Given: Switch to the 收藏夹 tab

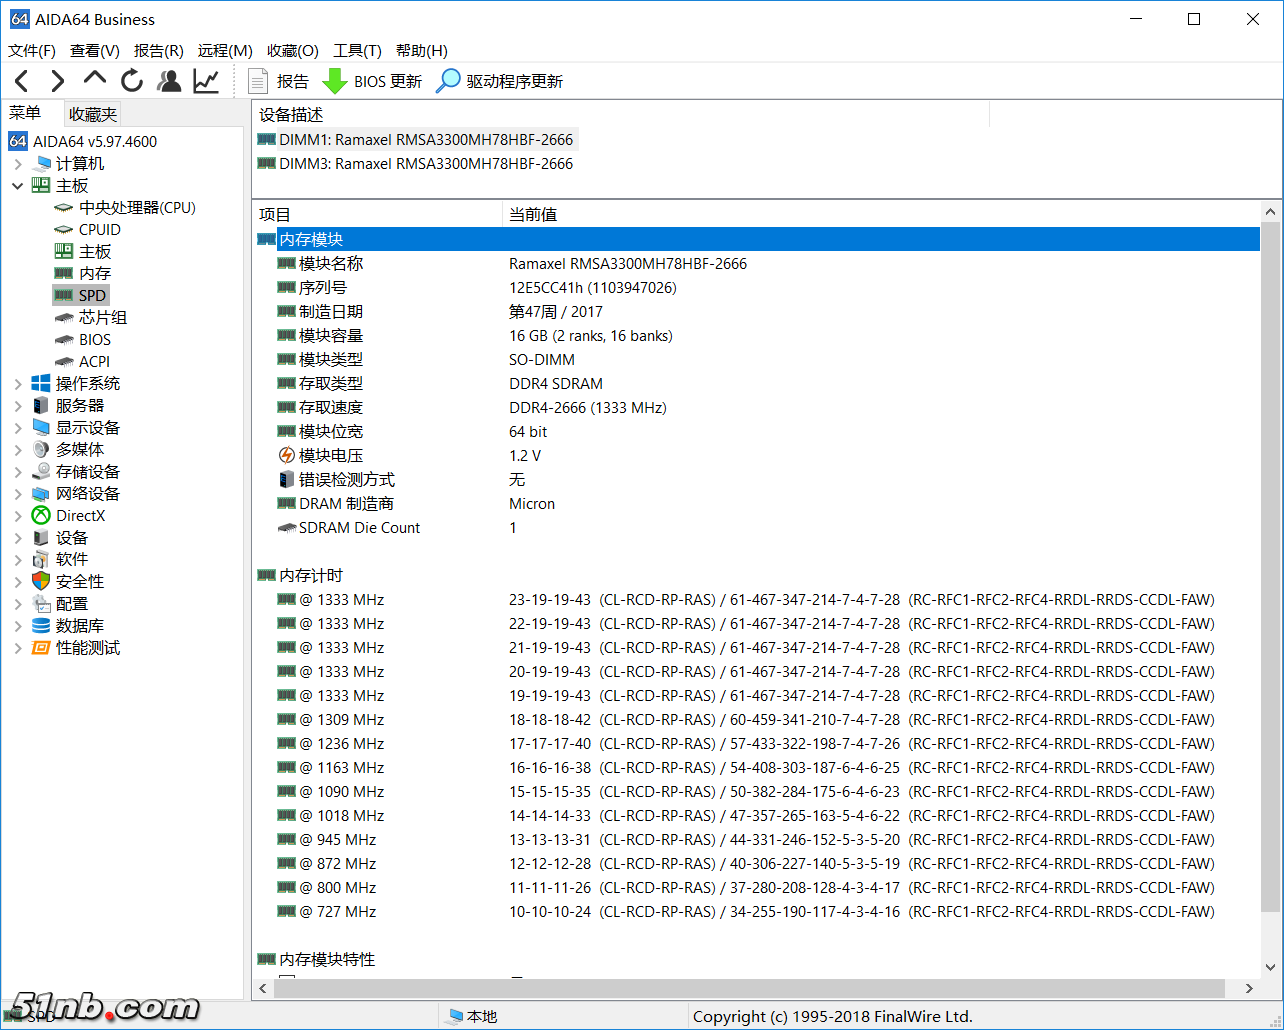Looking at the screenshot, I should point(93,114).
